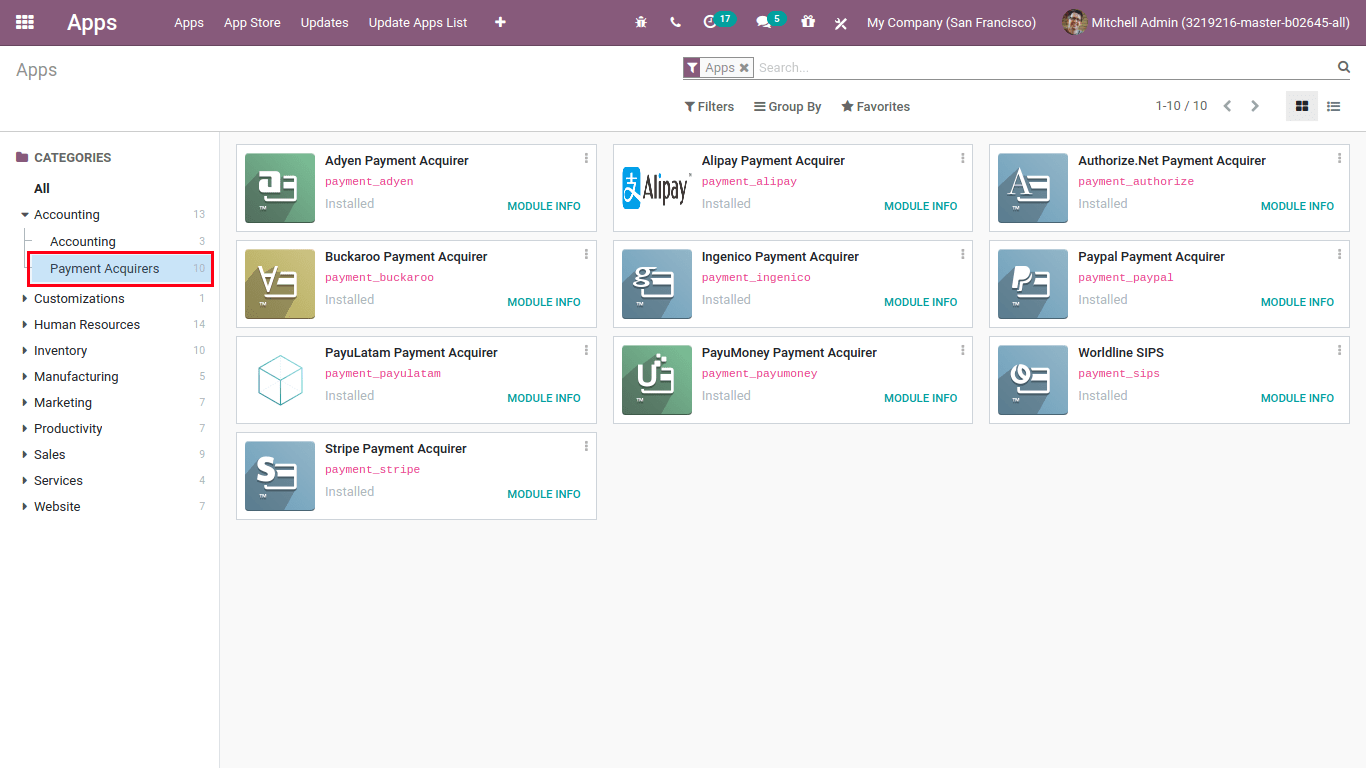
Task: Click the pager 1-10 / 10 text
Action: 1181,106
